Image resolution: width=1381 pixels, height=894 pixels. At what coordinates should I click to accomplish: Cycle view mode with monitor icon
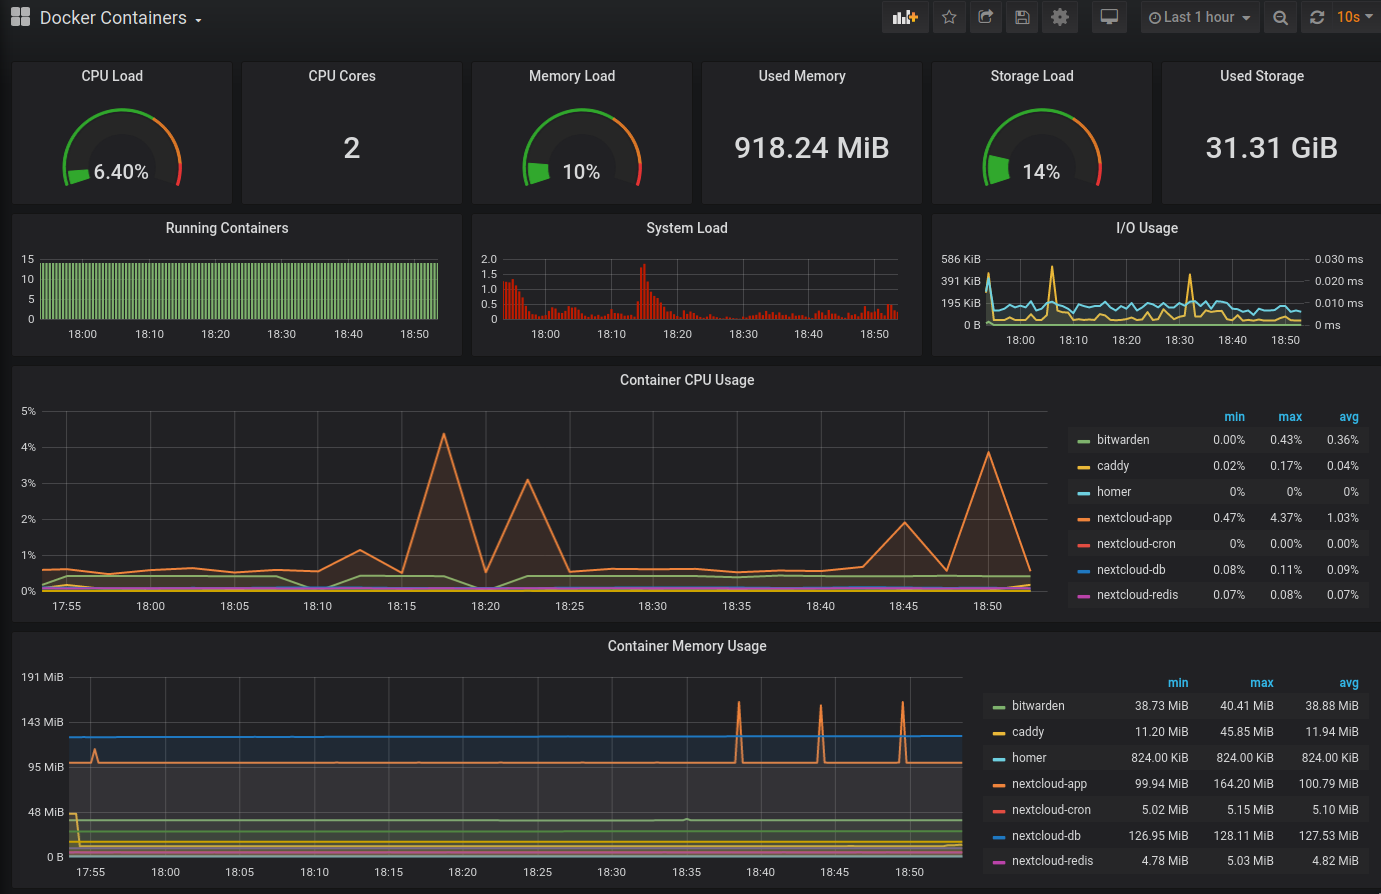pos(1109,17)
